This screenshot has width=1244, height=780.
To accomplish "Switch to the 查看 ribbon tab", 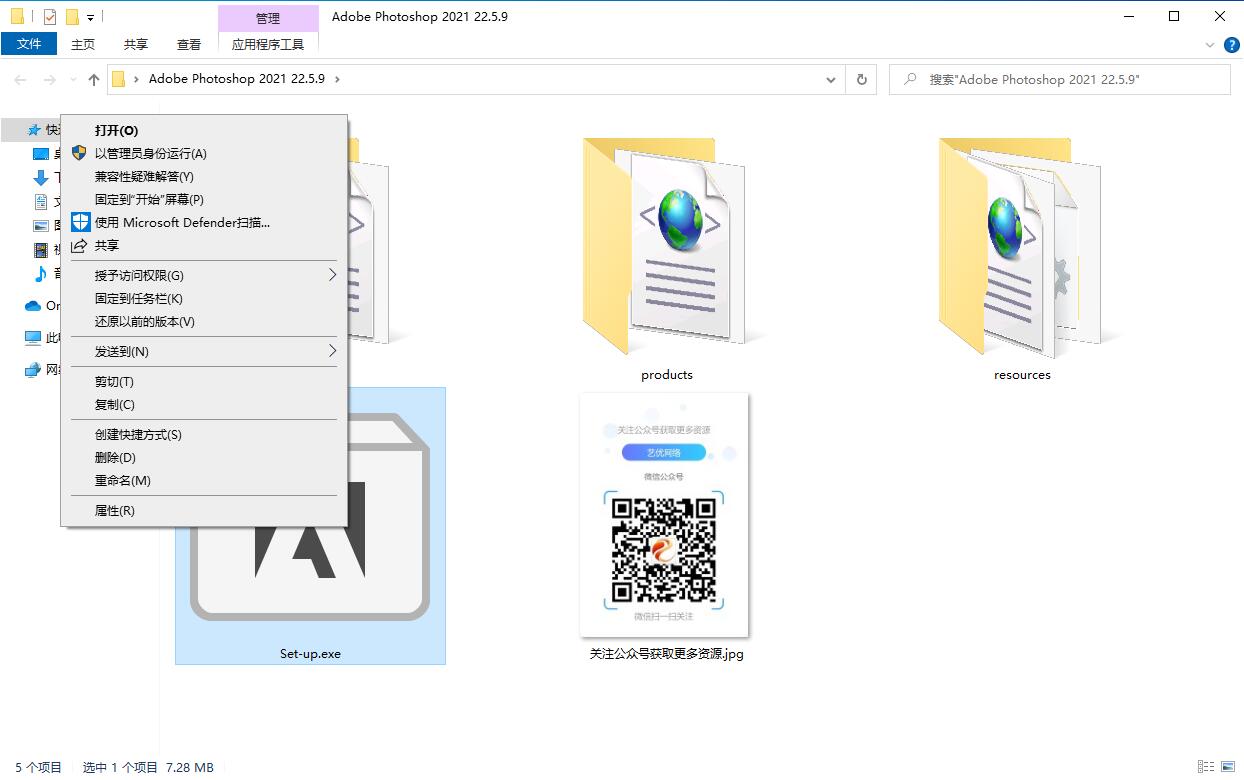I will (189, 44).
